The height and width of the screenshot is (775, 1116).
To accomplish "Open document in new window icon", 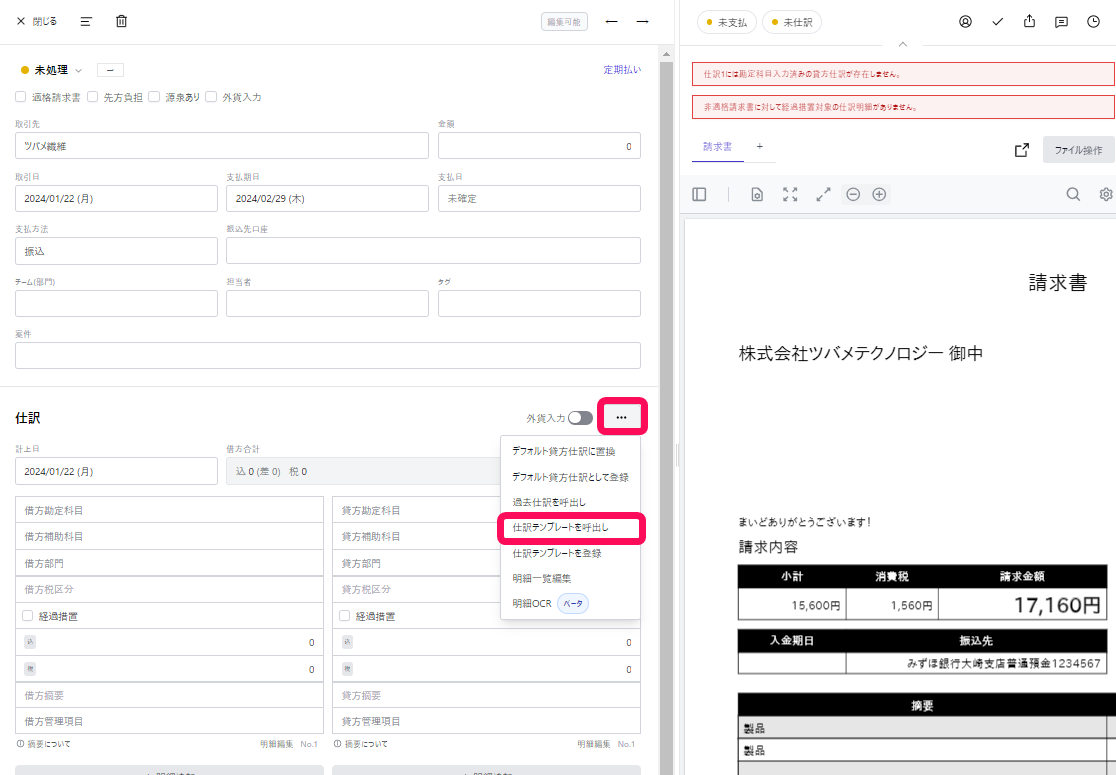I will pyautogui.click(x=1022, y=150).
